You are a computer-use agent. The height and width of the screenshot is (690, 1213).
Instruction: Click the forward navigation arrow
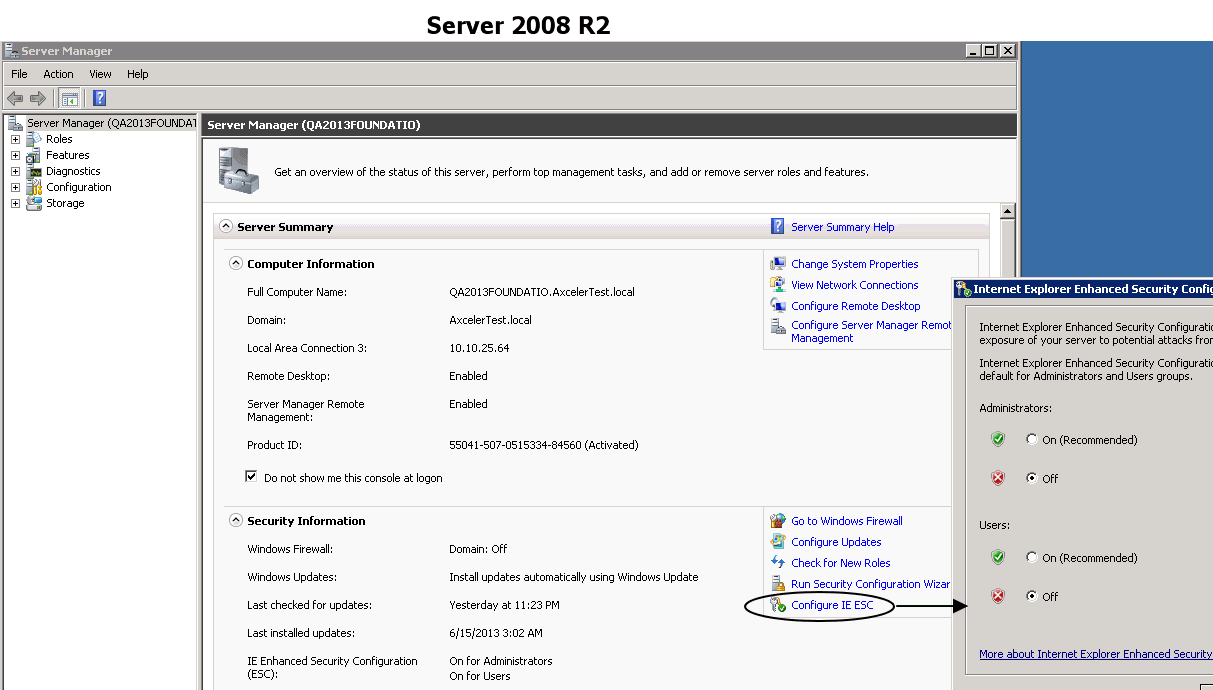coord(36,97)
